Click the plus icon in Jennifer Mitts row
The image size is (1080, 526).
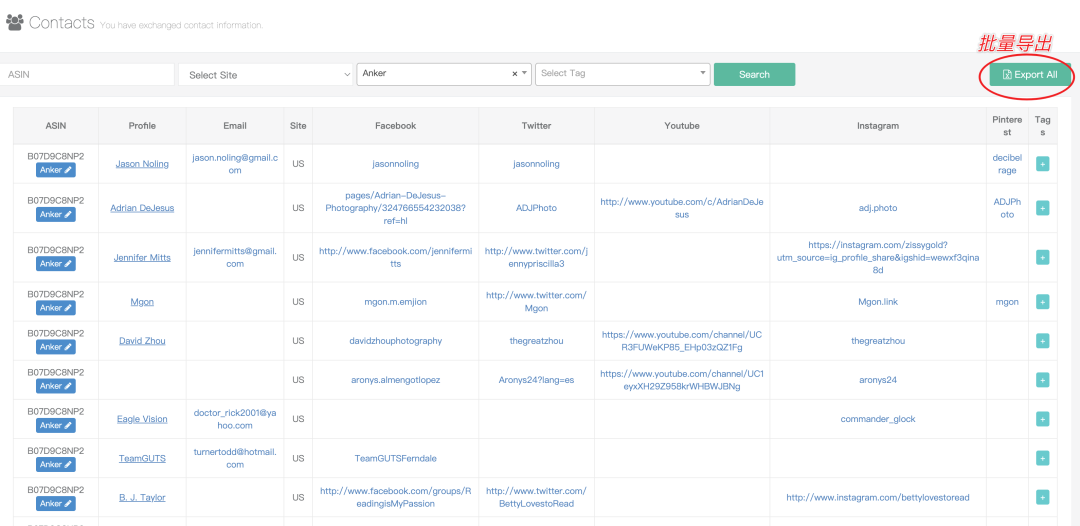(1042, 257)
